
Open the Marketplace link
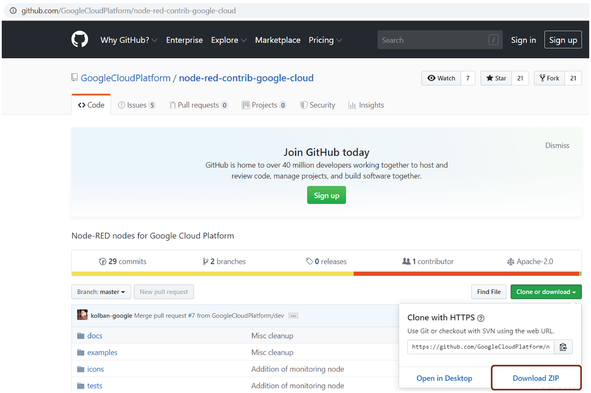click(277, 40)
